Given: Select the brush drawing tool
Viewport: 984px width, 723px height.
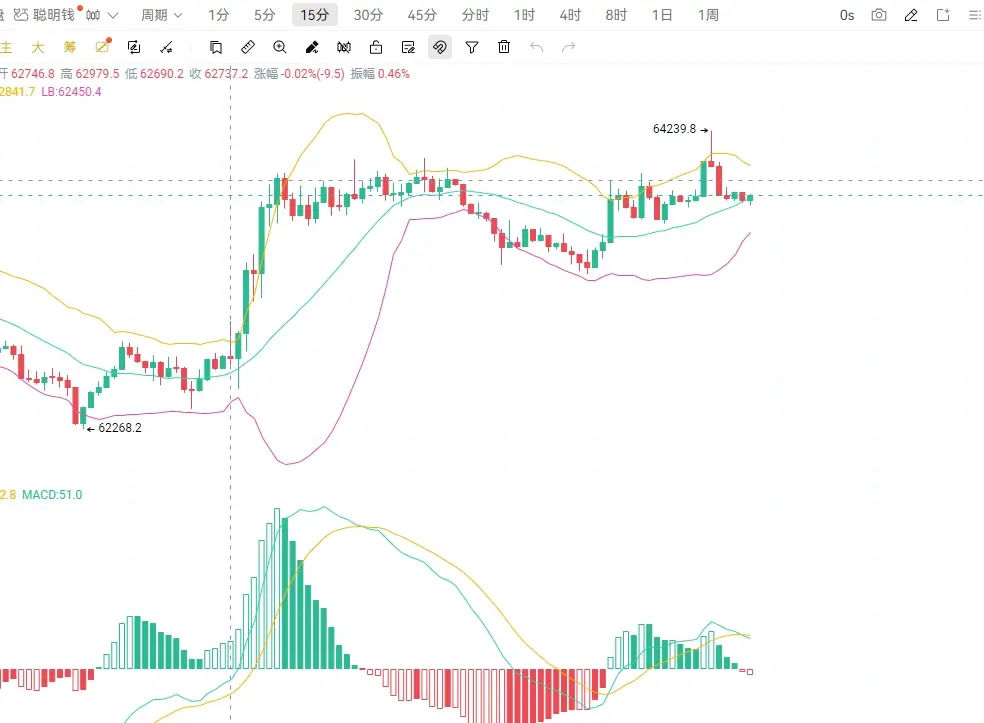Looking at the screenshot, I should tap(312, 47).
